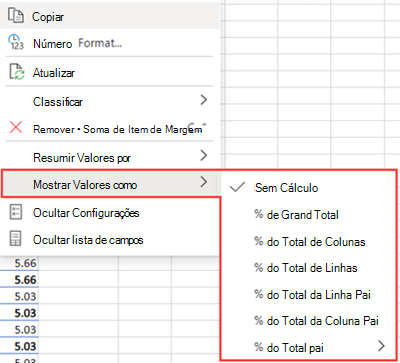Image resolution: width=400 pixels, height=363 pixels.
Task: Select Ocultar lista de campos entry
Action: pyautogui.click(x=110, y=240)
